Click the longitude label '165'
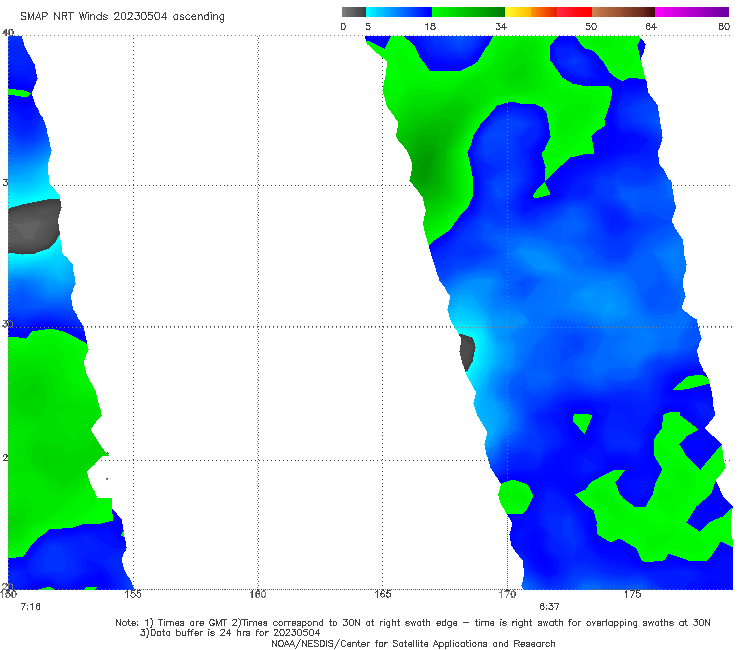740x650 pixels. pos(382,594)
